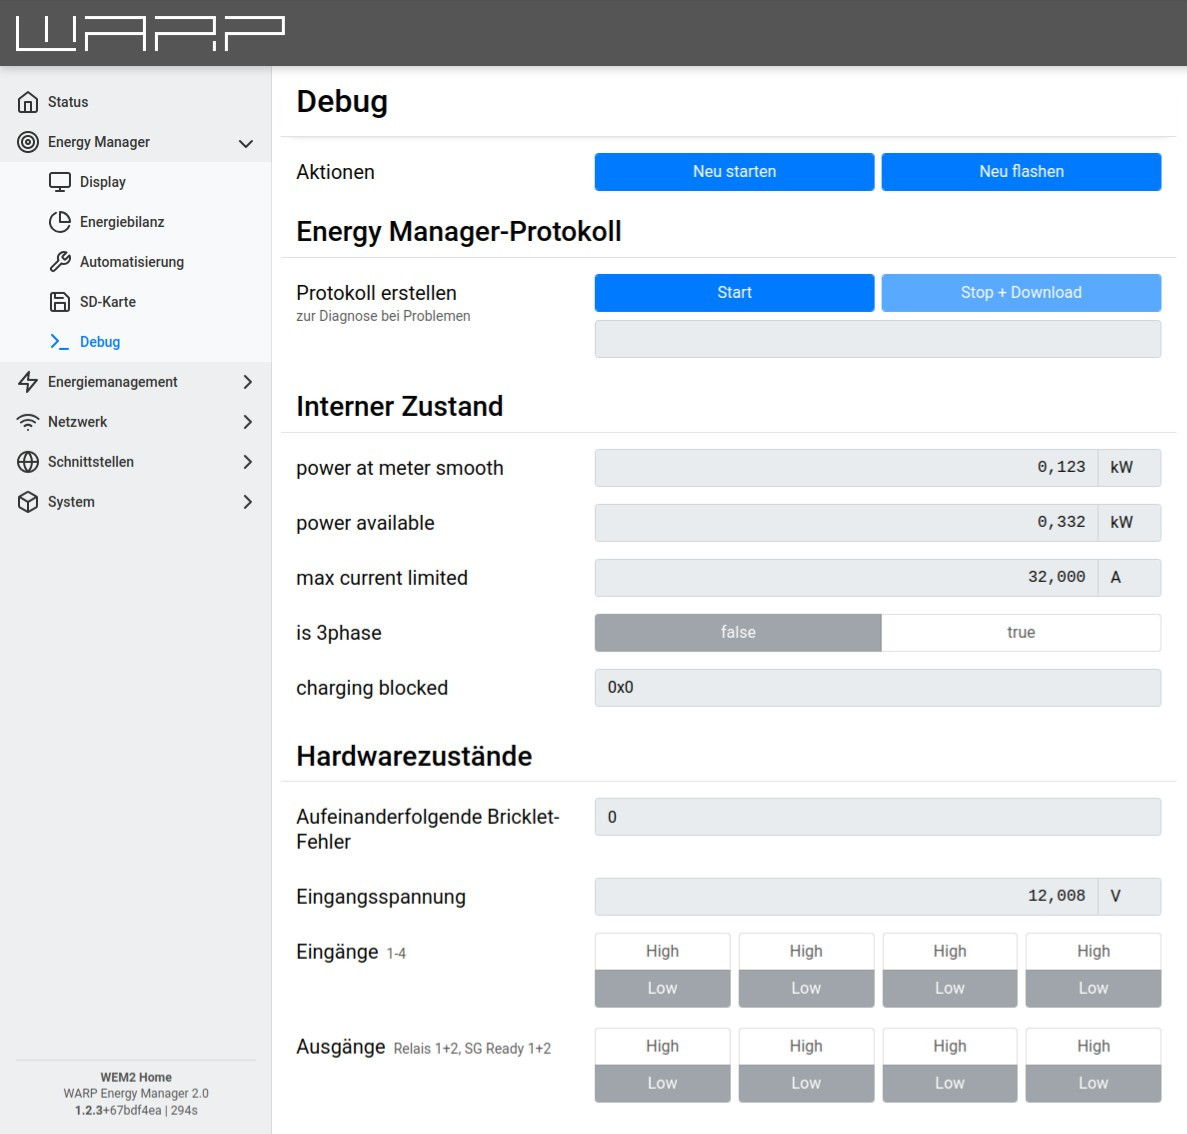Click the monitor icon for Display
The image size is (1187, 1134).
(60, 182)
